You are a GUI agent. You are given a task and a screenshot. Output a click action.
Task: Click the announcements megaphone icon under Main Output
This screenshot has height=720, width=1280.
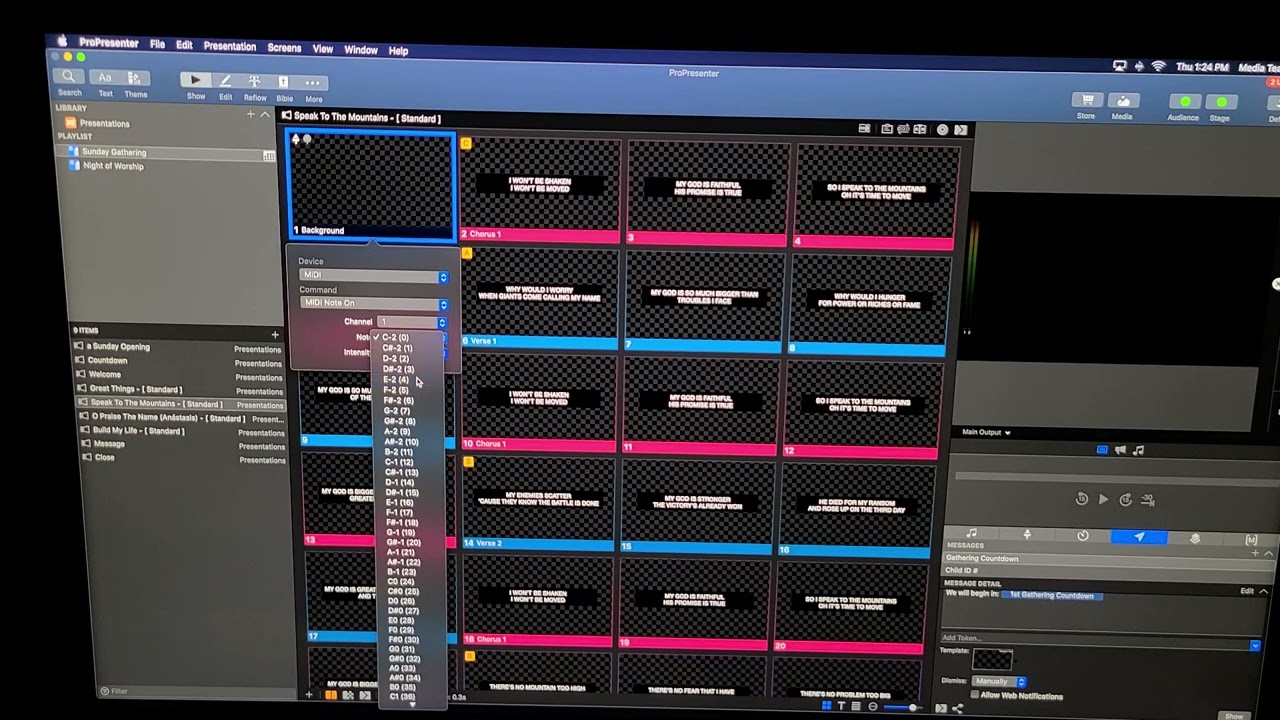point(1121,450)
